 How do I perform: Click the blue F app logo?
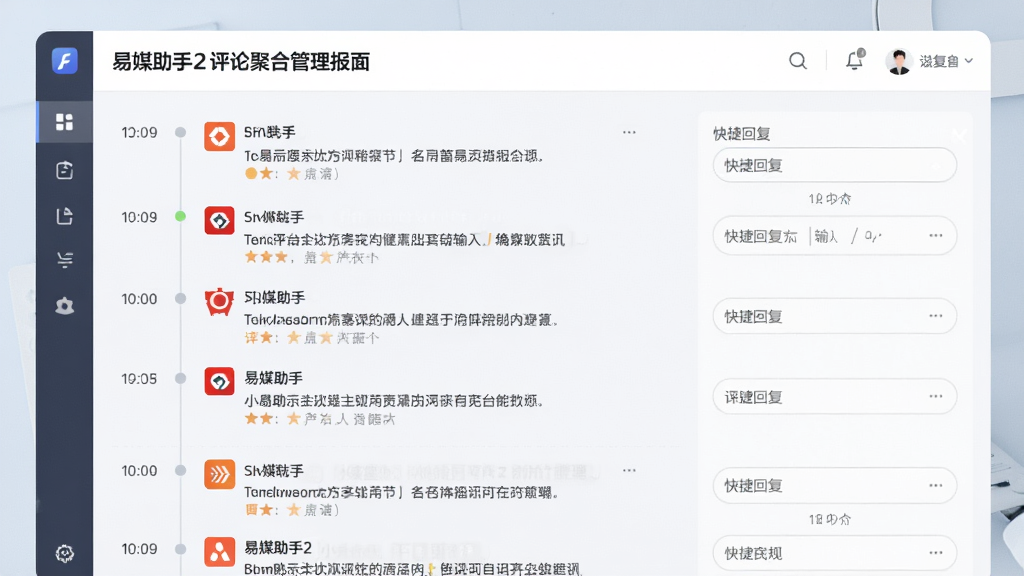point(65,61)
